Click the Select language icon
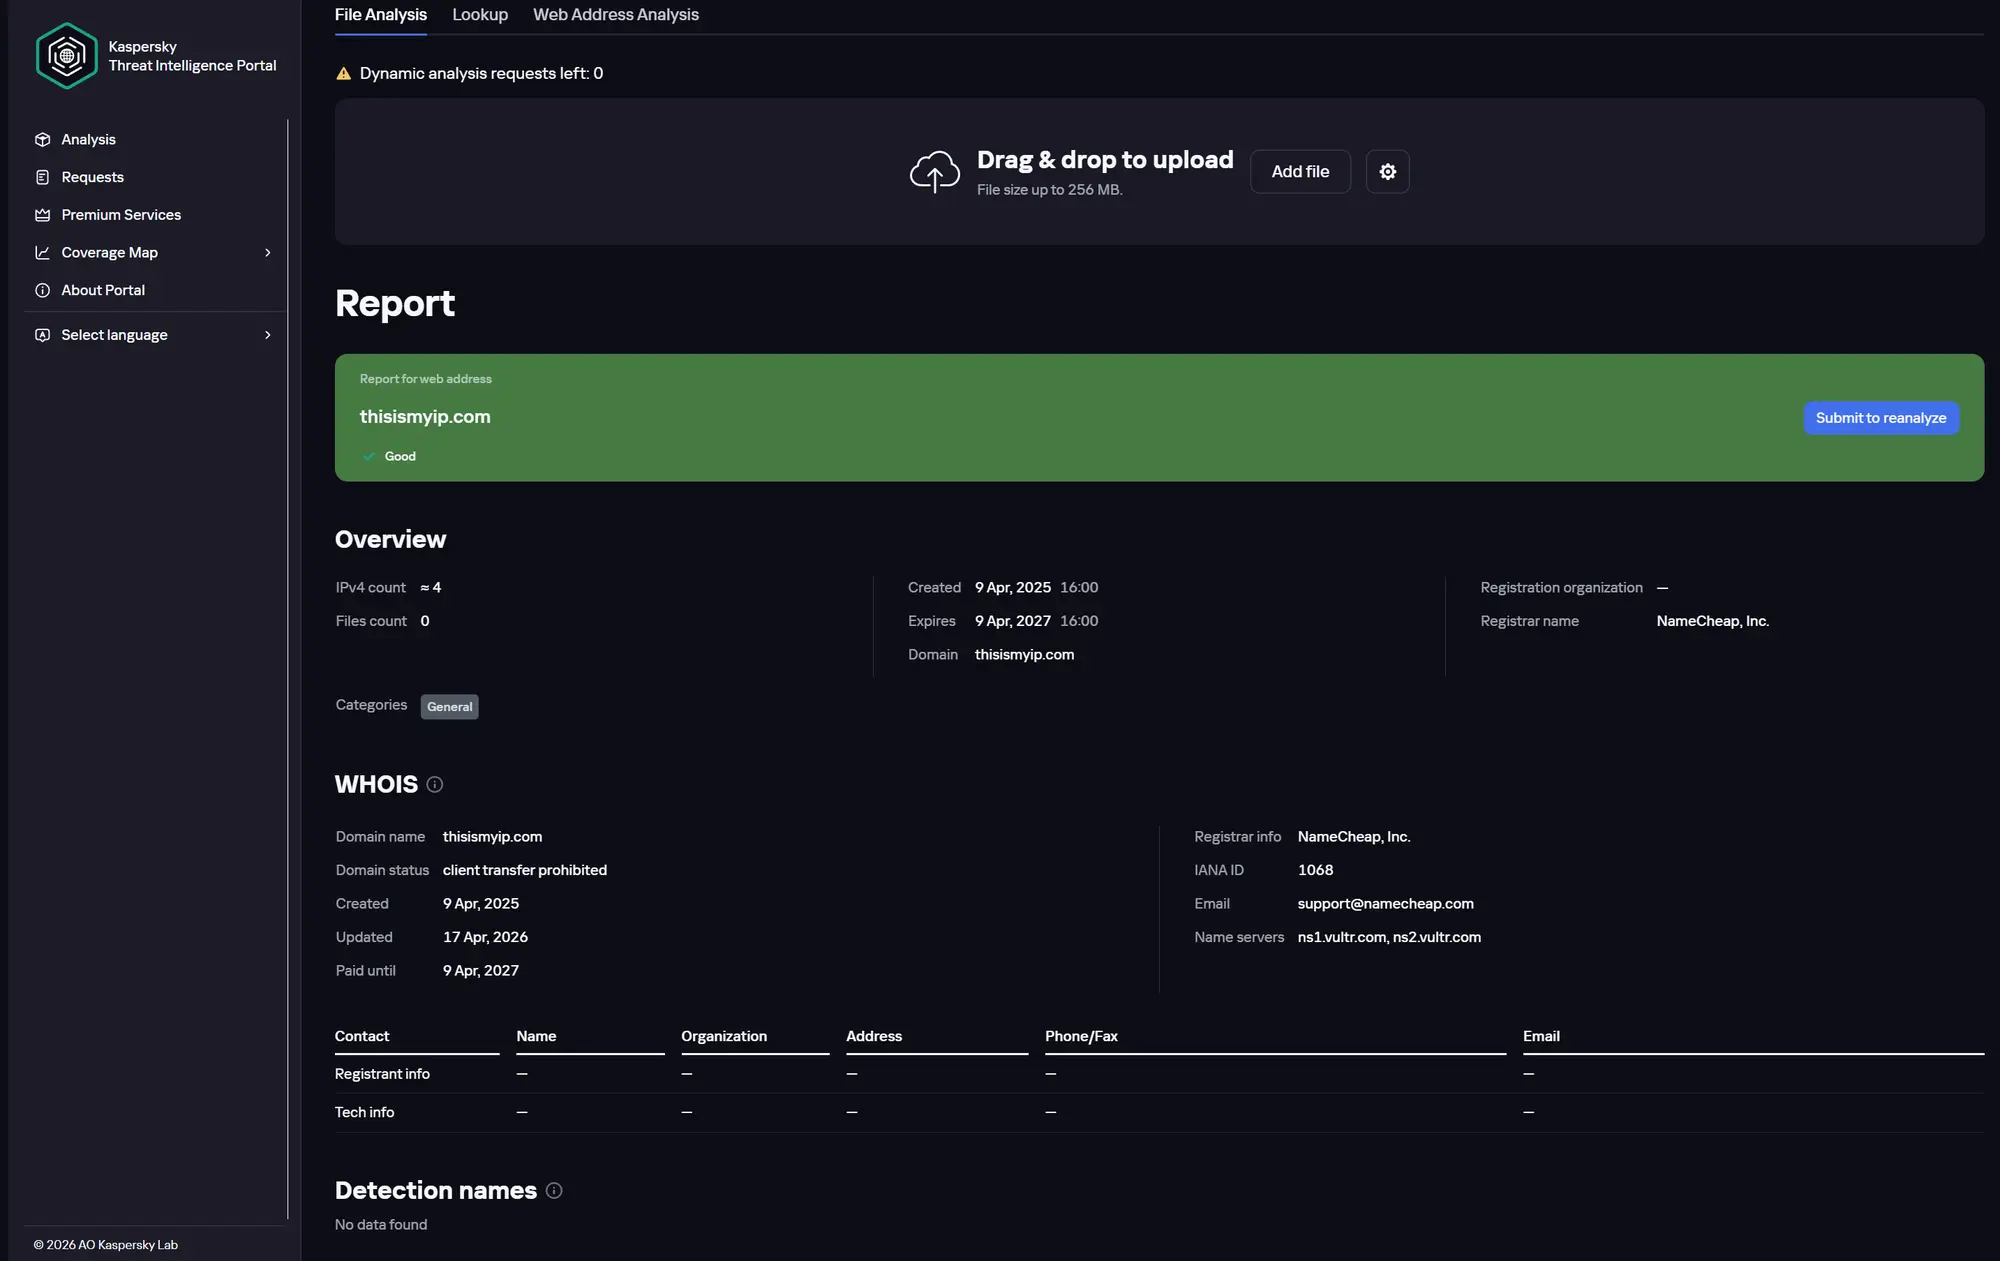The width and height of the screenshot is (2000, 1261). pyautogui.click(x=42, y=335)
